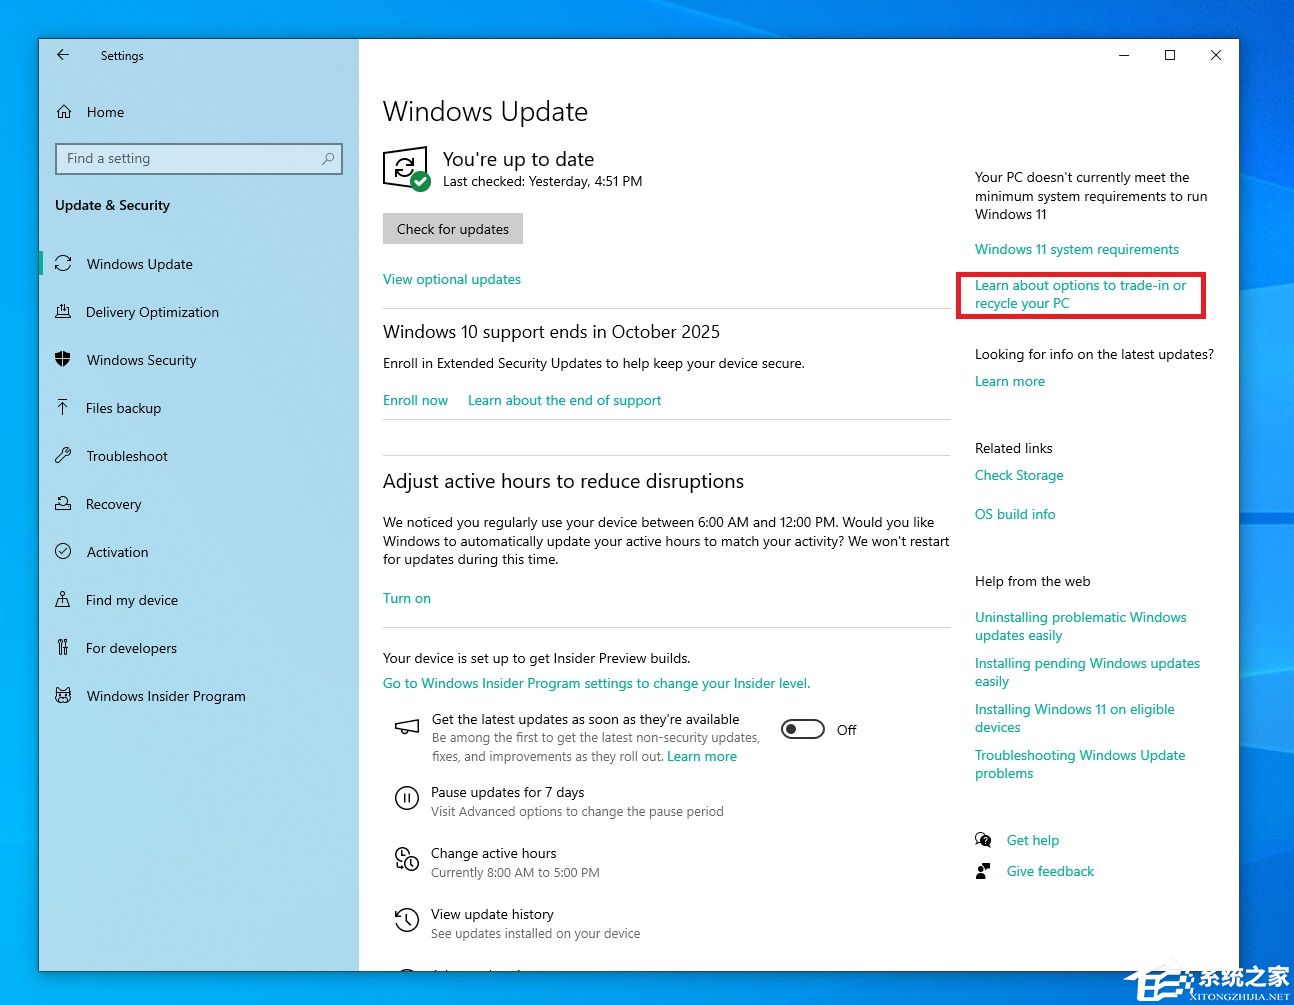The image size is (1294, 1005).
Task: Toggle 'Get the latest updates' switch
Action: (803, 729)
